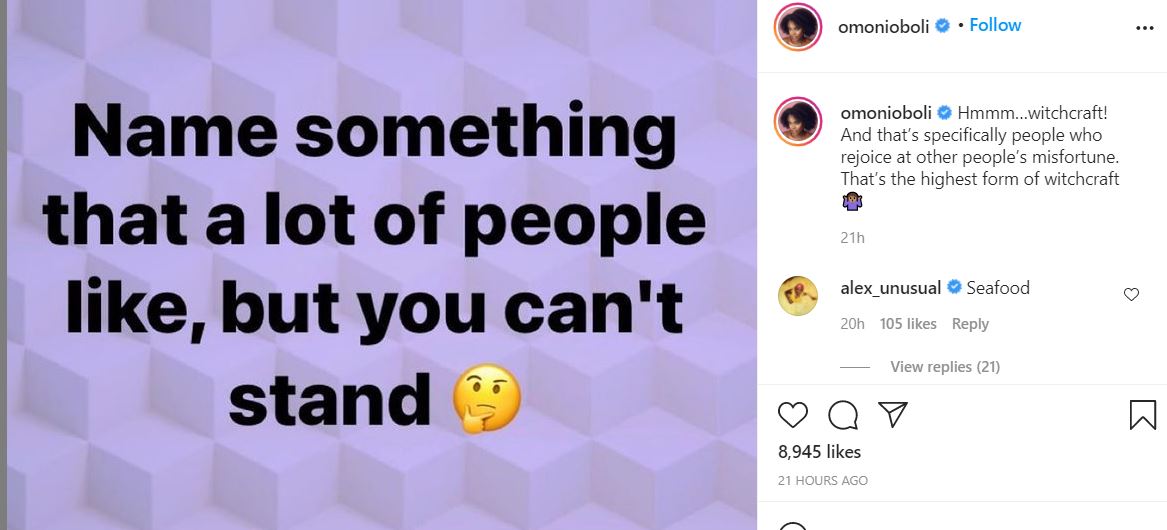View the 8,945 likes list
Viewport: 1167px width, 530px height.
tap(819, 452)
